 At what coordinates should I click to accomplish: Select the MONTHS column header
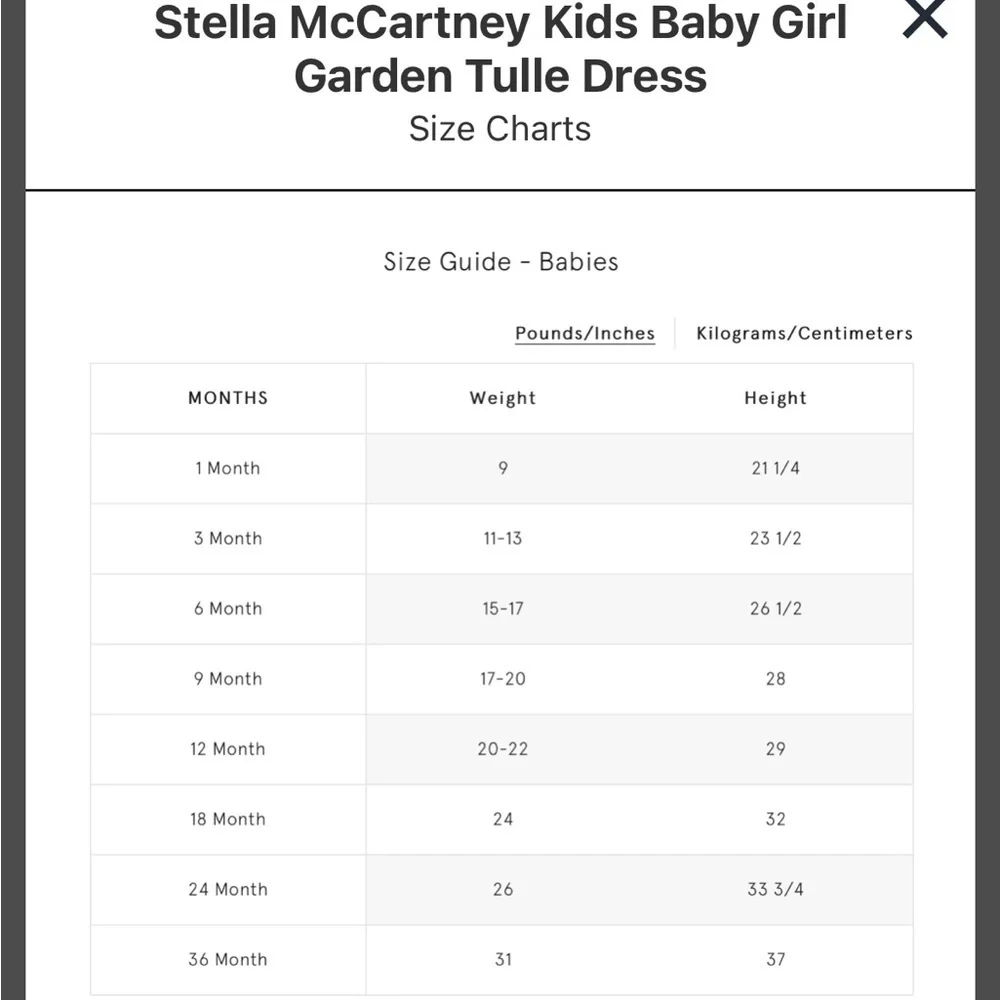[x=227, y=398]
